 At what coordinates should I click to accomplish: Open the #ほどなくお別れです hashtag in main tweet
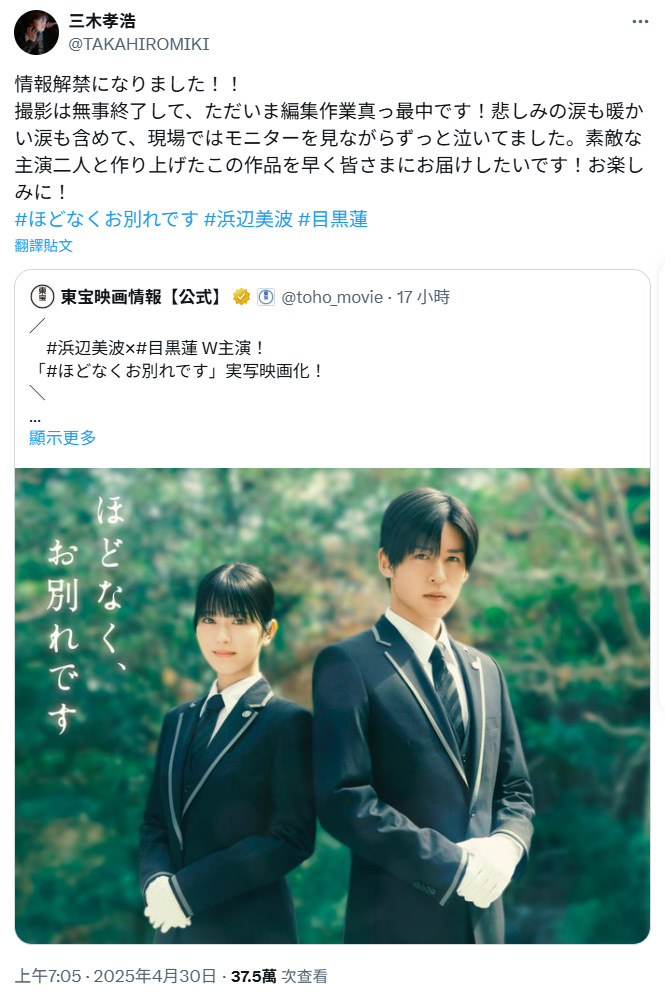[107, 219]
